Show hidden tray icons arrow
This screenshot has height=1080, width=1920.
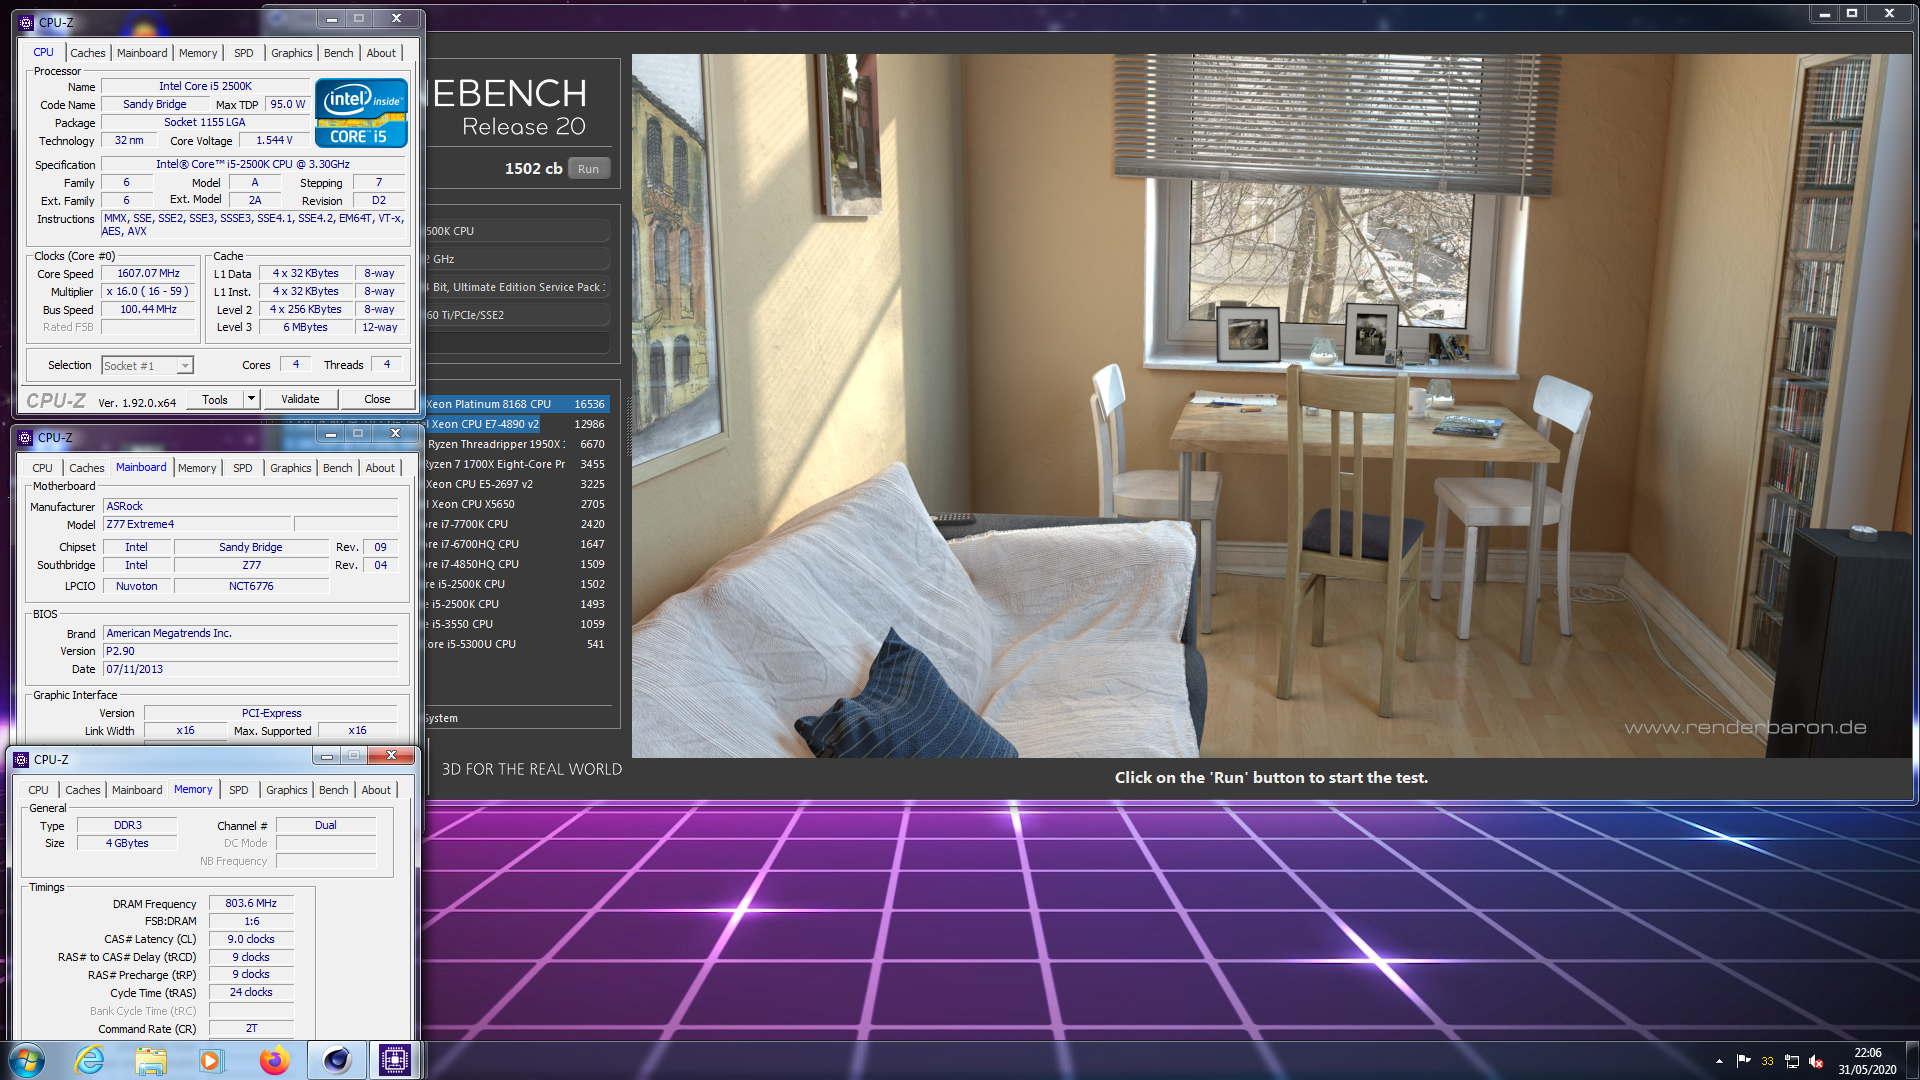(1719, 1061)
